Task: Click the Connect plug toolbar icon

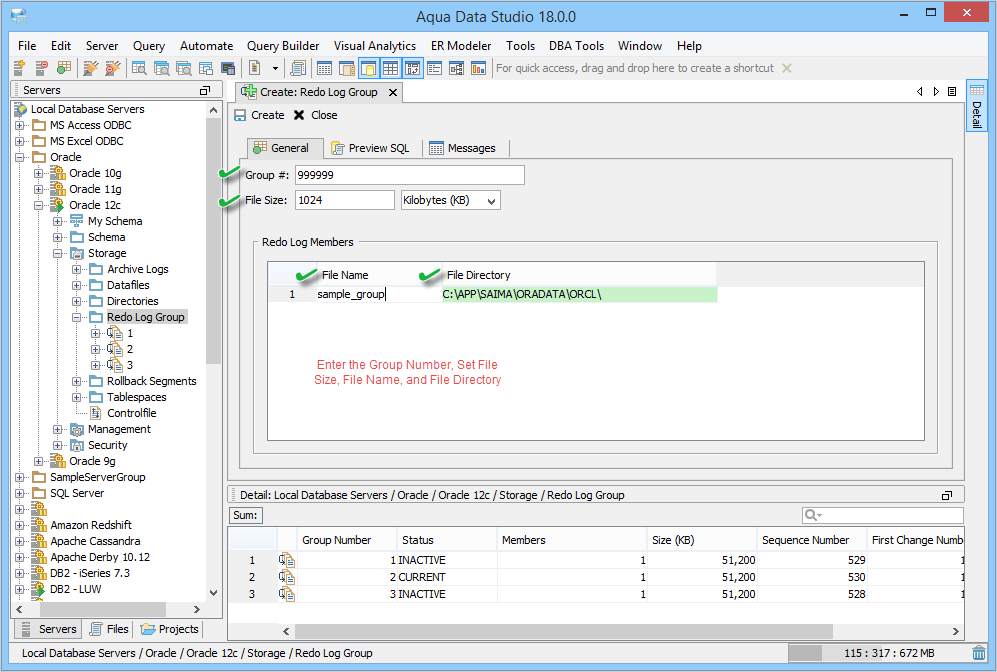Action: [91, 68]
